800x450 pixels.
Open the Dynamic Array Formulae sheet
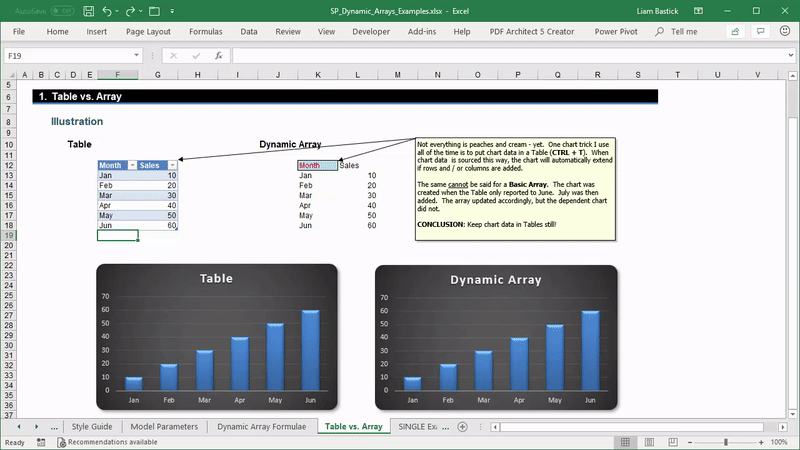[263, 427]
